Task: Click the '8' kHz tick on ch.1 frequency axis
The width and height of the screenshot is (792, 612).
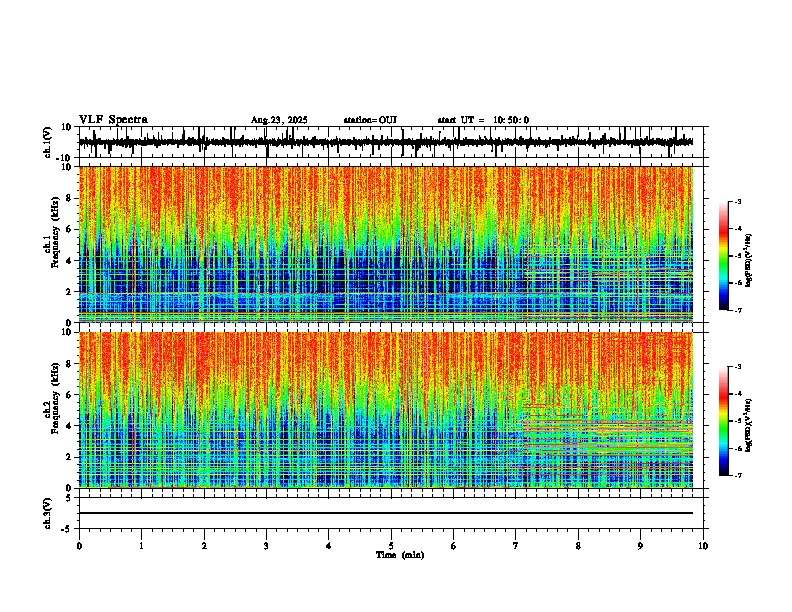Action: 70,198
